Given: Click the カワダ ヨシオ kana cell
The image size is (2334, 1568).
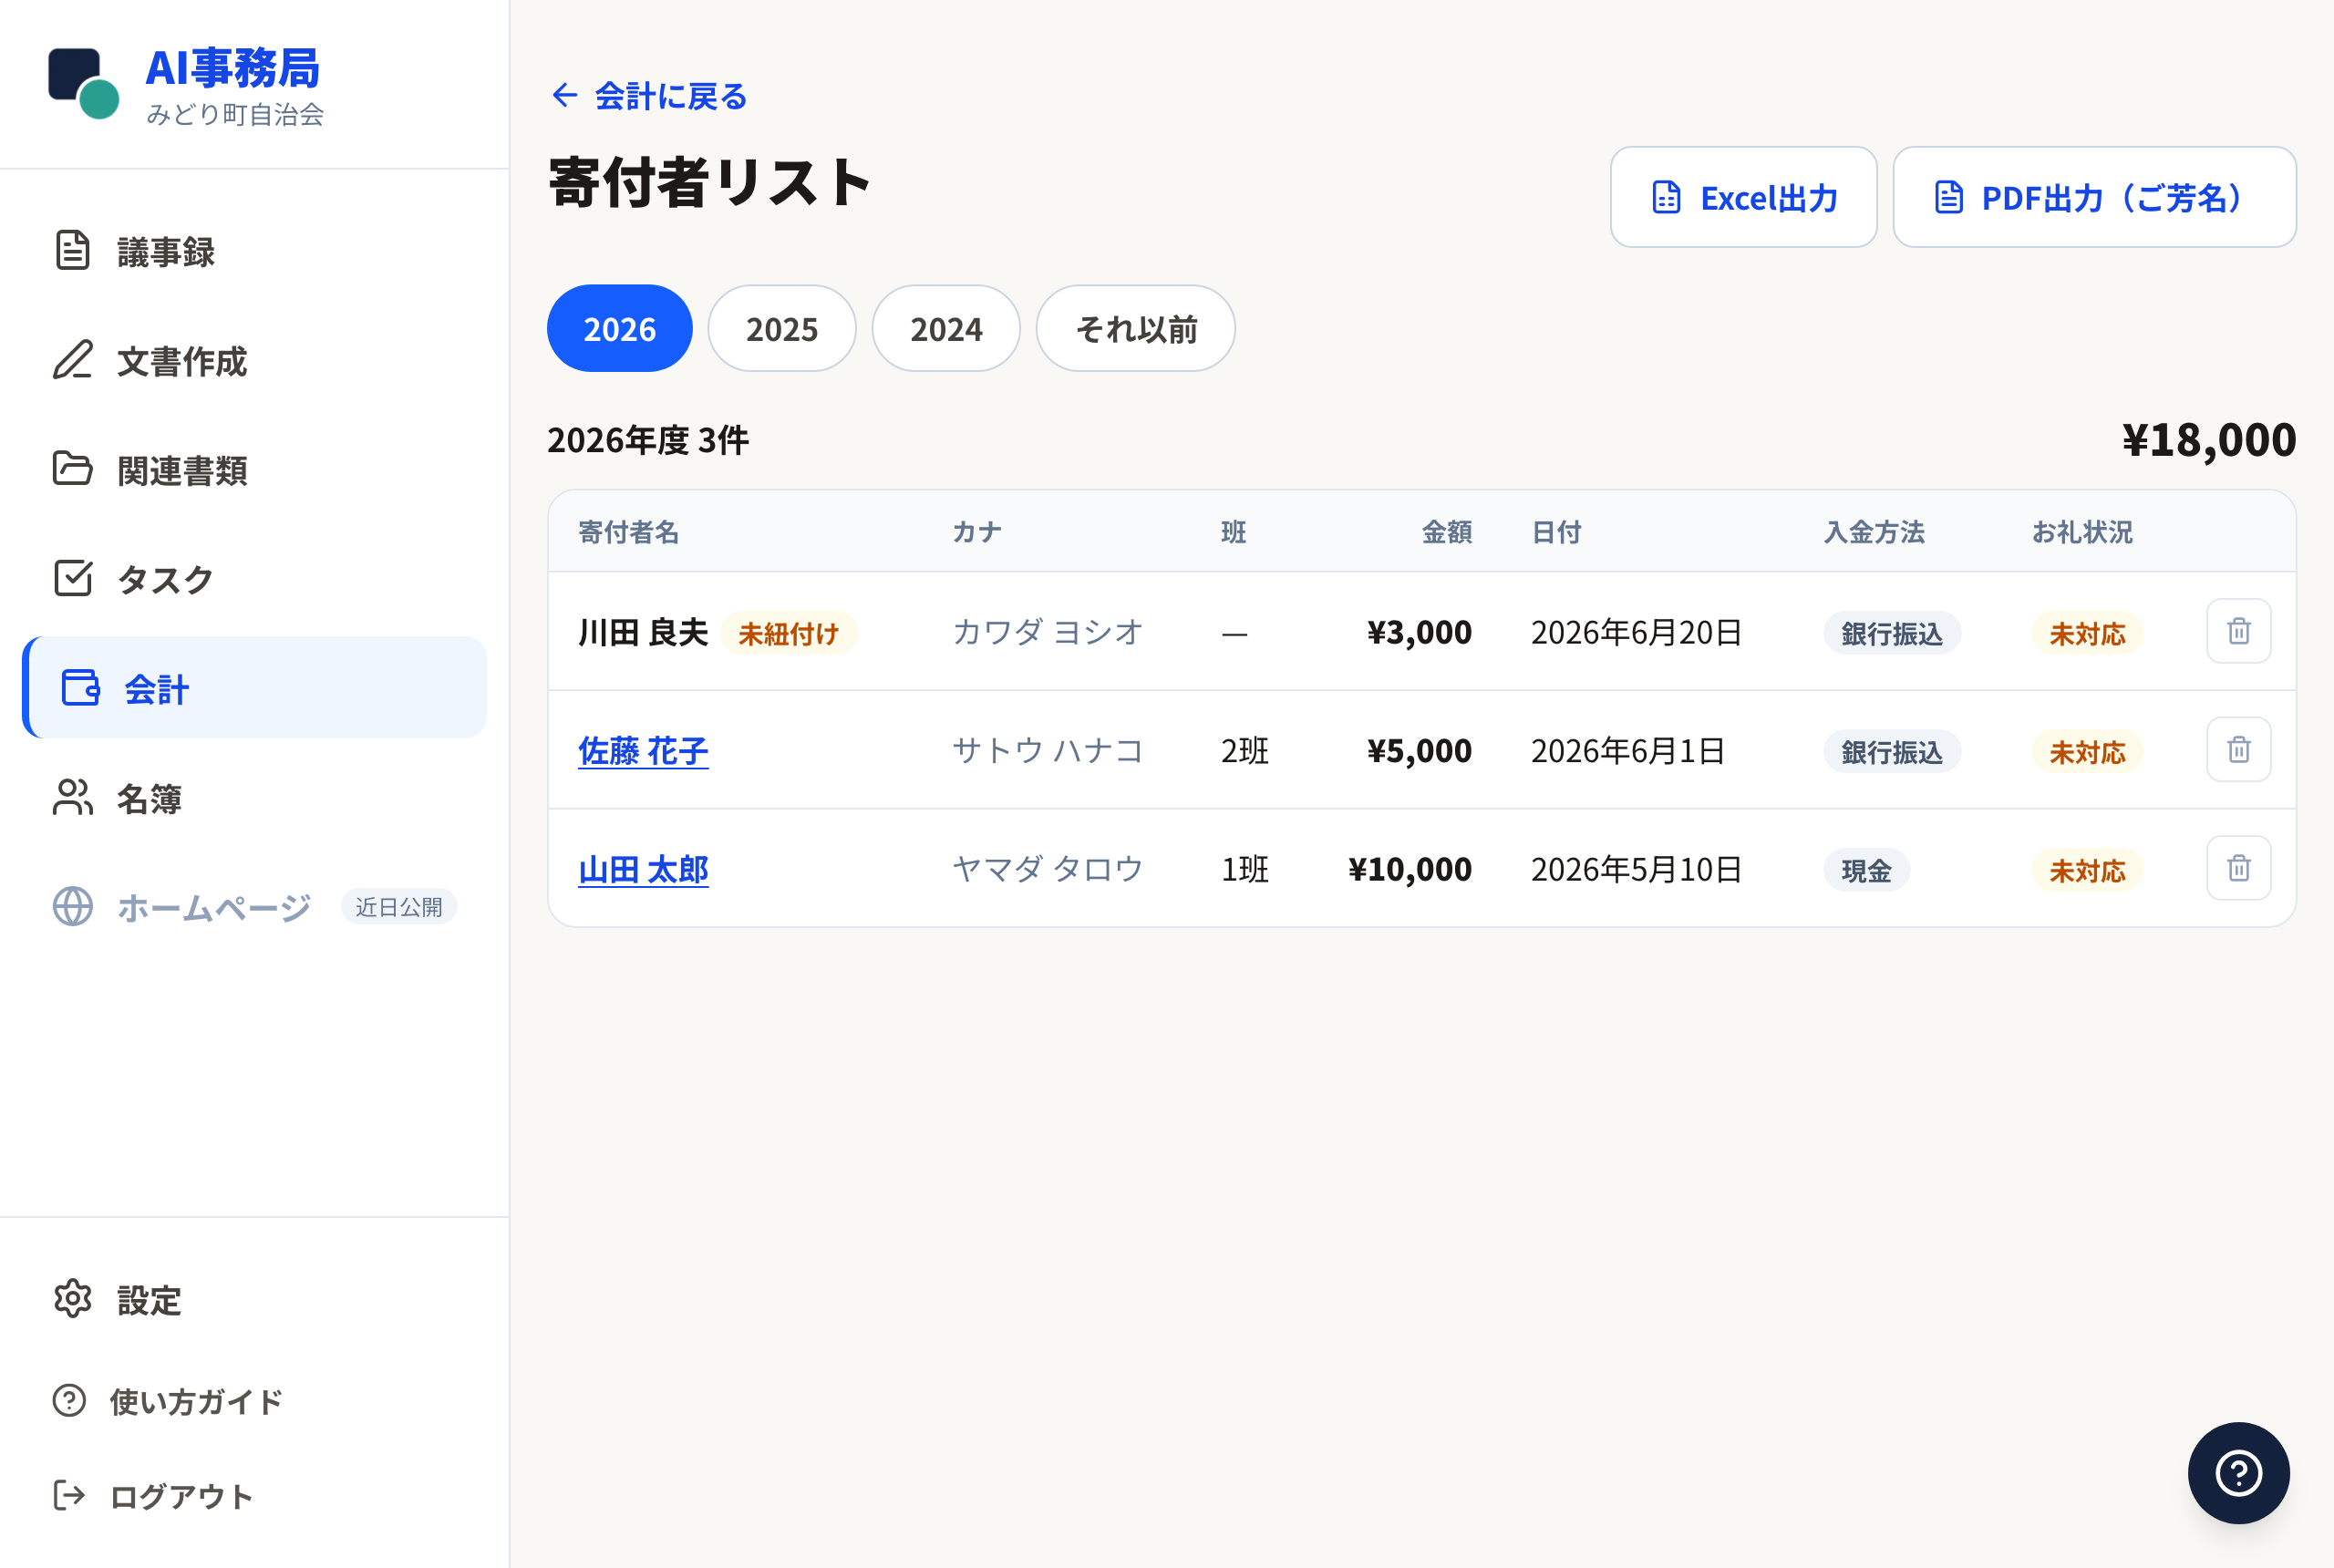Looking at the screenshot, I should [1047, 632].
